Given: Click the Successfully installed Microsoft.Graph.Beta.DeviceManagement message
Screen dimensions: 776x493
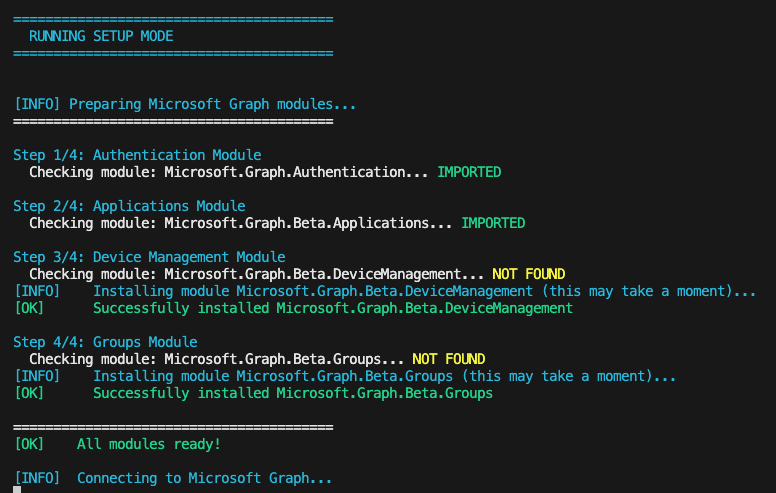Looking at the screenshot, I should pos(333,308).
